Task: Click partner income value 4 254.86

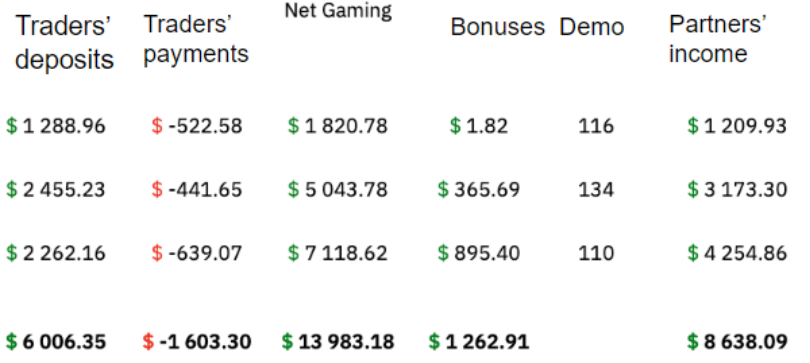Action: click(737, 253)
